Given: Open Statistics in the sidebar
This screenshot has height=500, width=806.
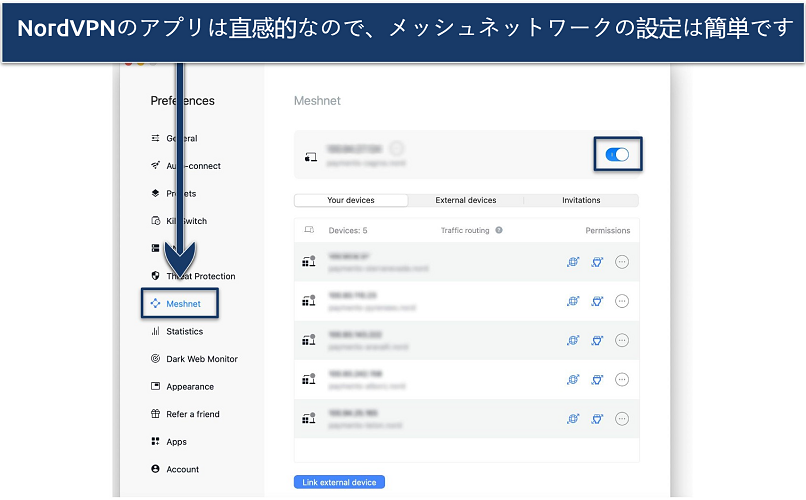Looking at the screenshot, I should point(184,331).
